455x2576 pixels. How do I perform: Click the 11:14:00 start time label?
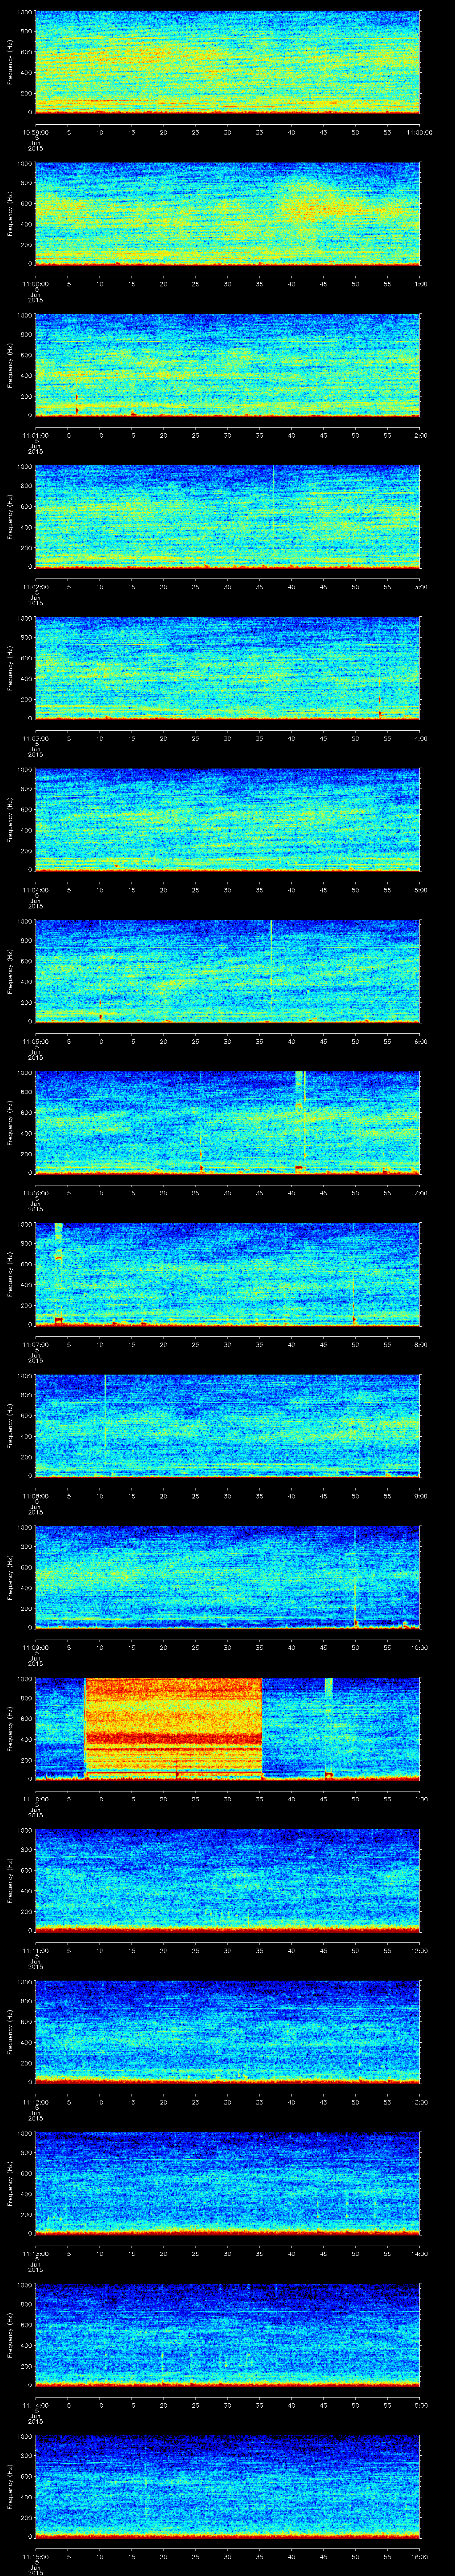[x=35, y=2405]
